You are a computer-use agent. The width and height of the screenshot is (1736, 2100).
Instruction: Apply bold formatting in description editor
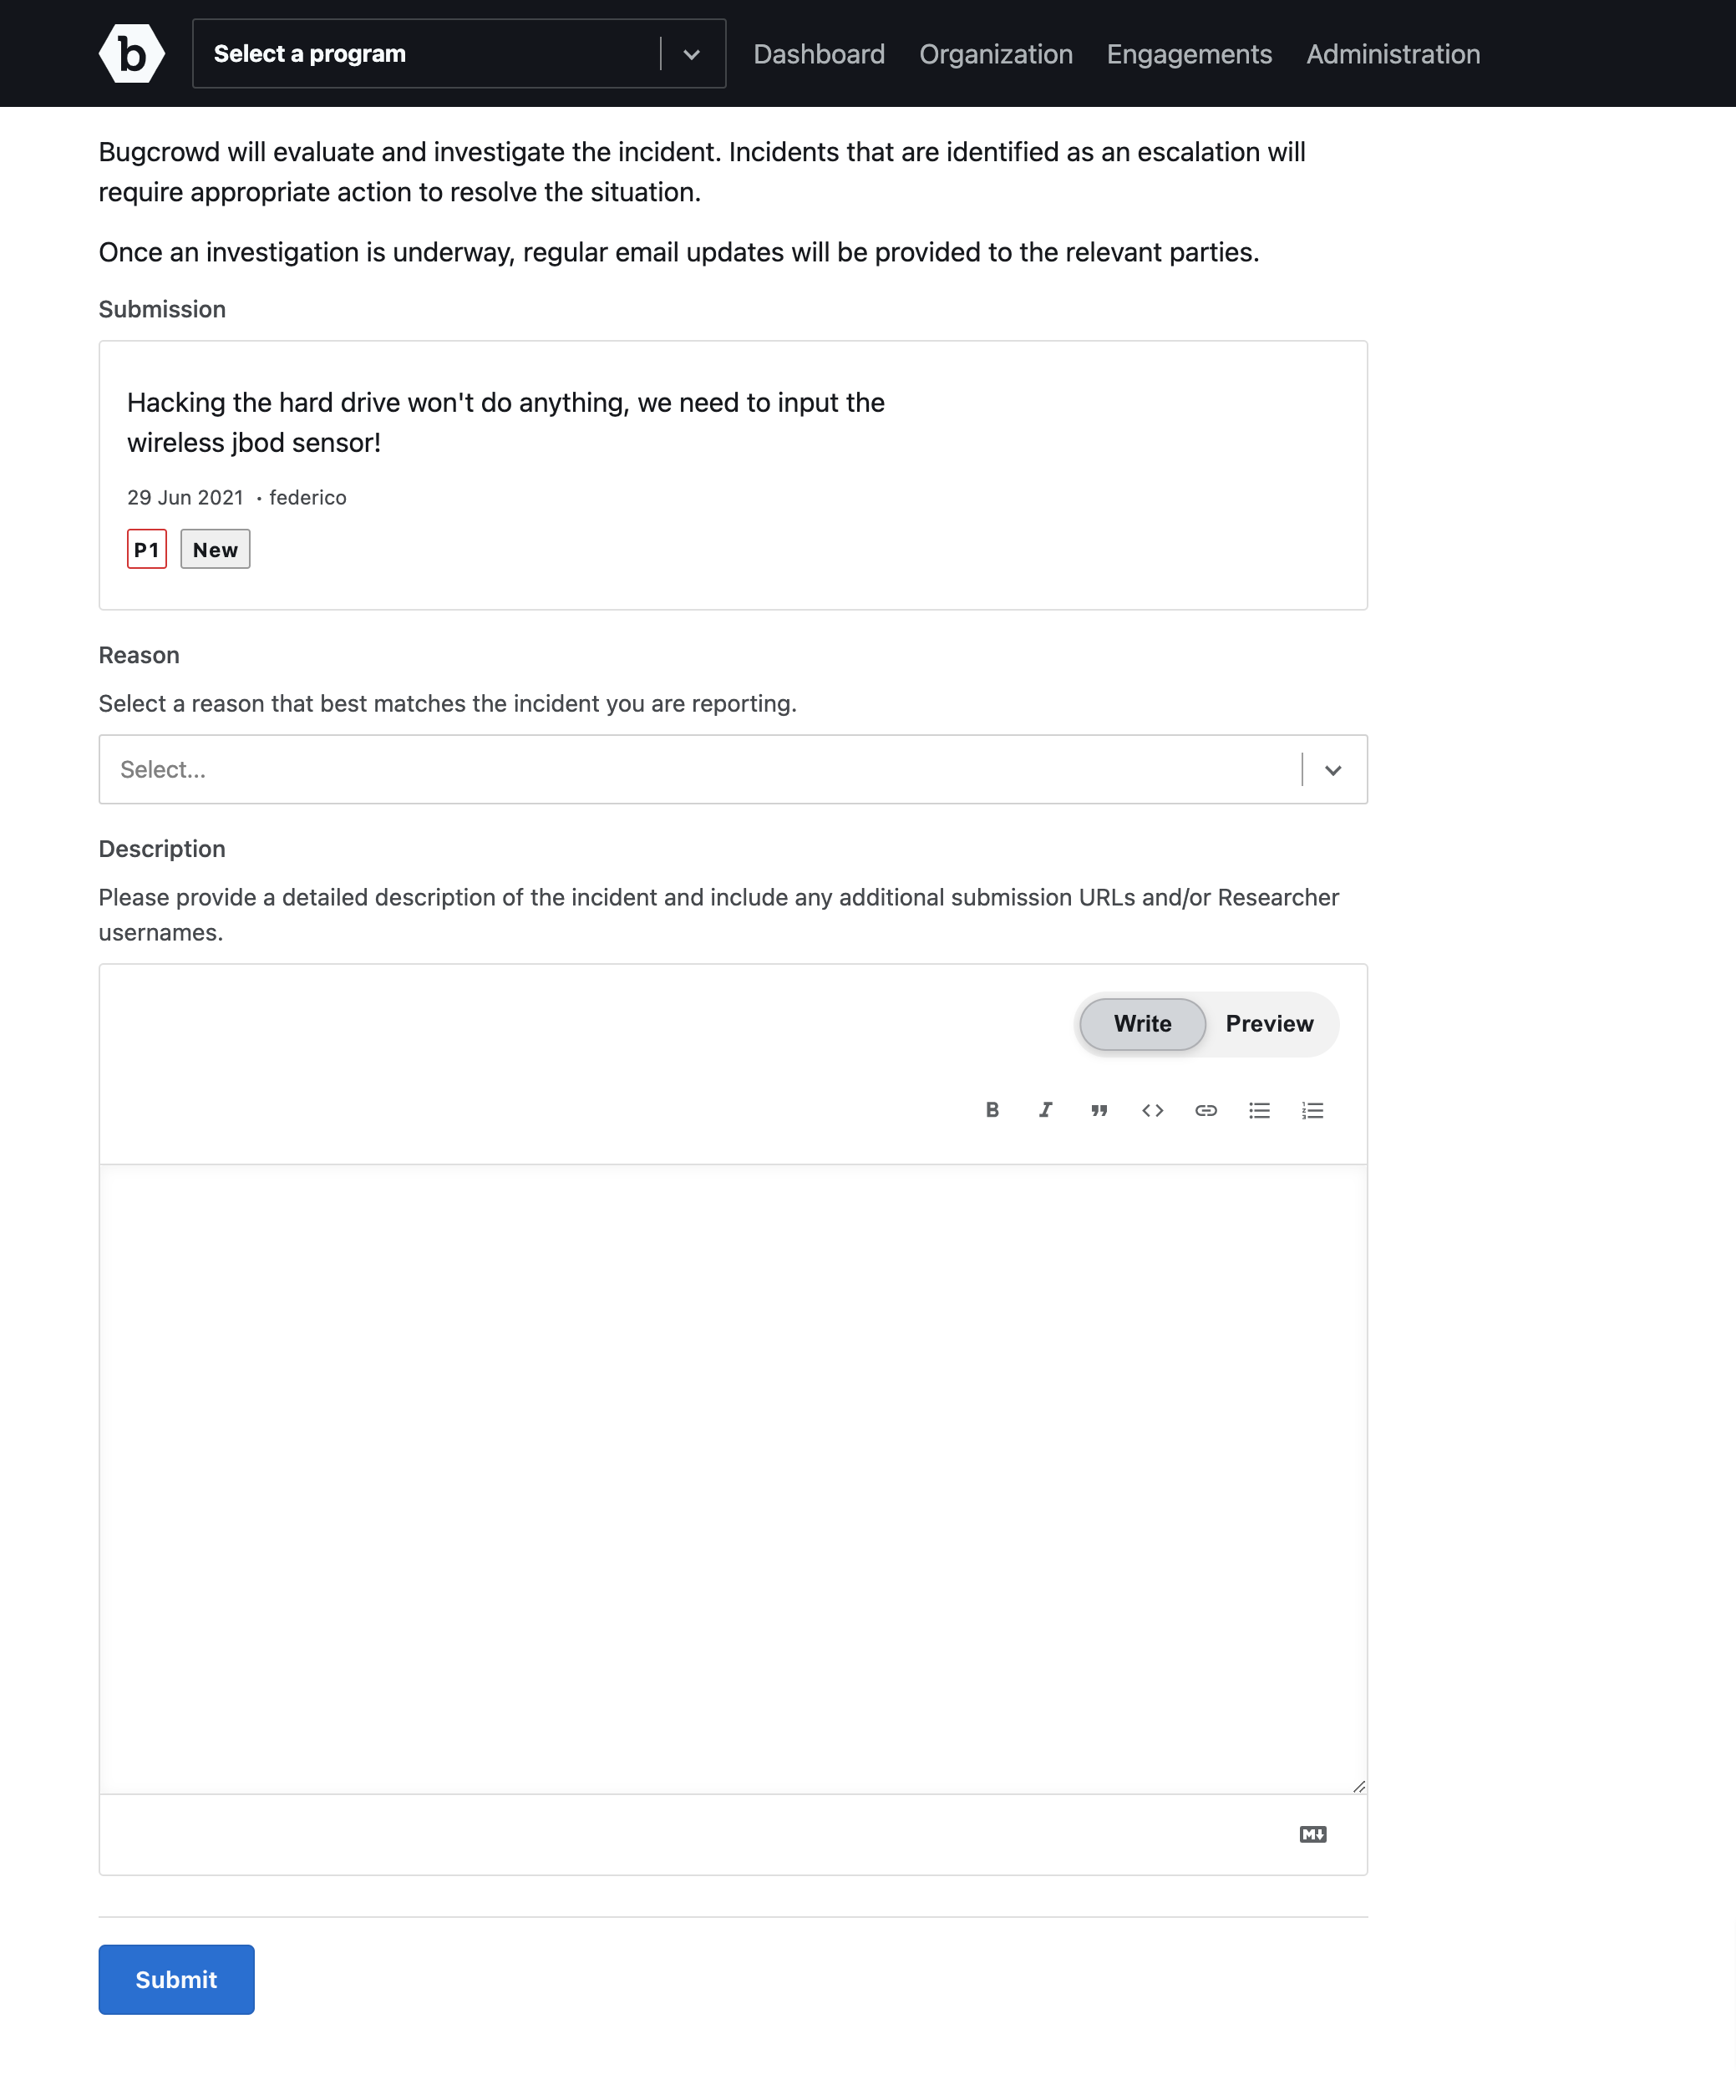click(x=992, y=1110)
